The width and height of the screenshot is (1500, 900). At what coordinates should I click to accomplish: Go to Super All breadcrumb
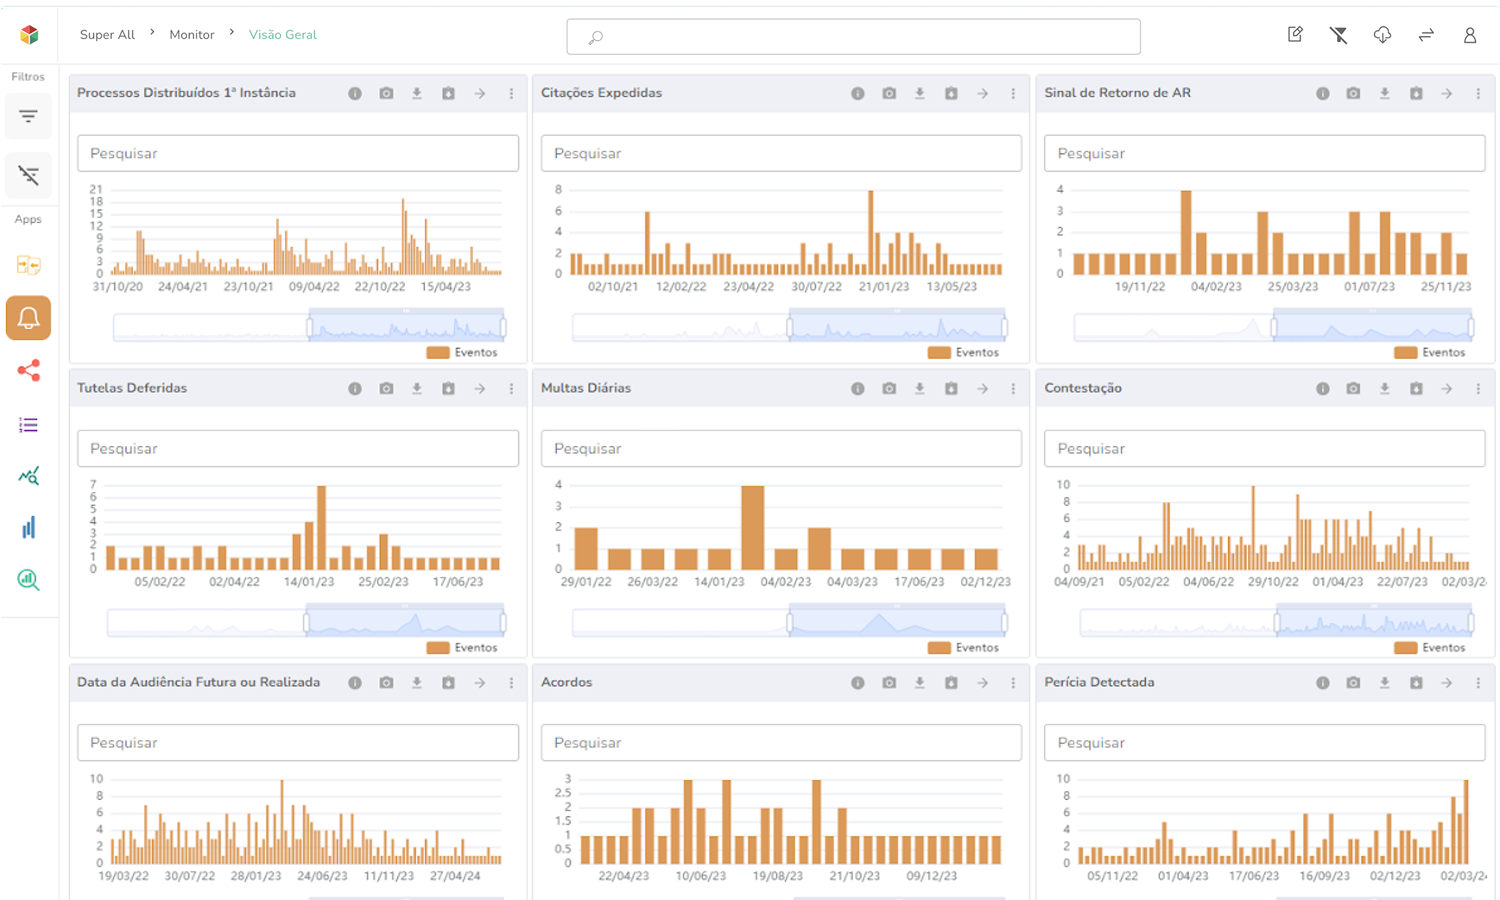tap(107, 35)
